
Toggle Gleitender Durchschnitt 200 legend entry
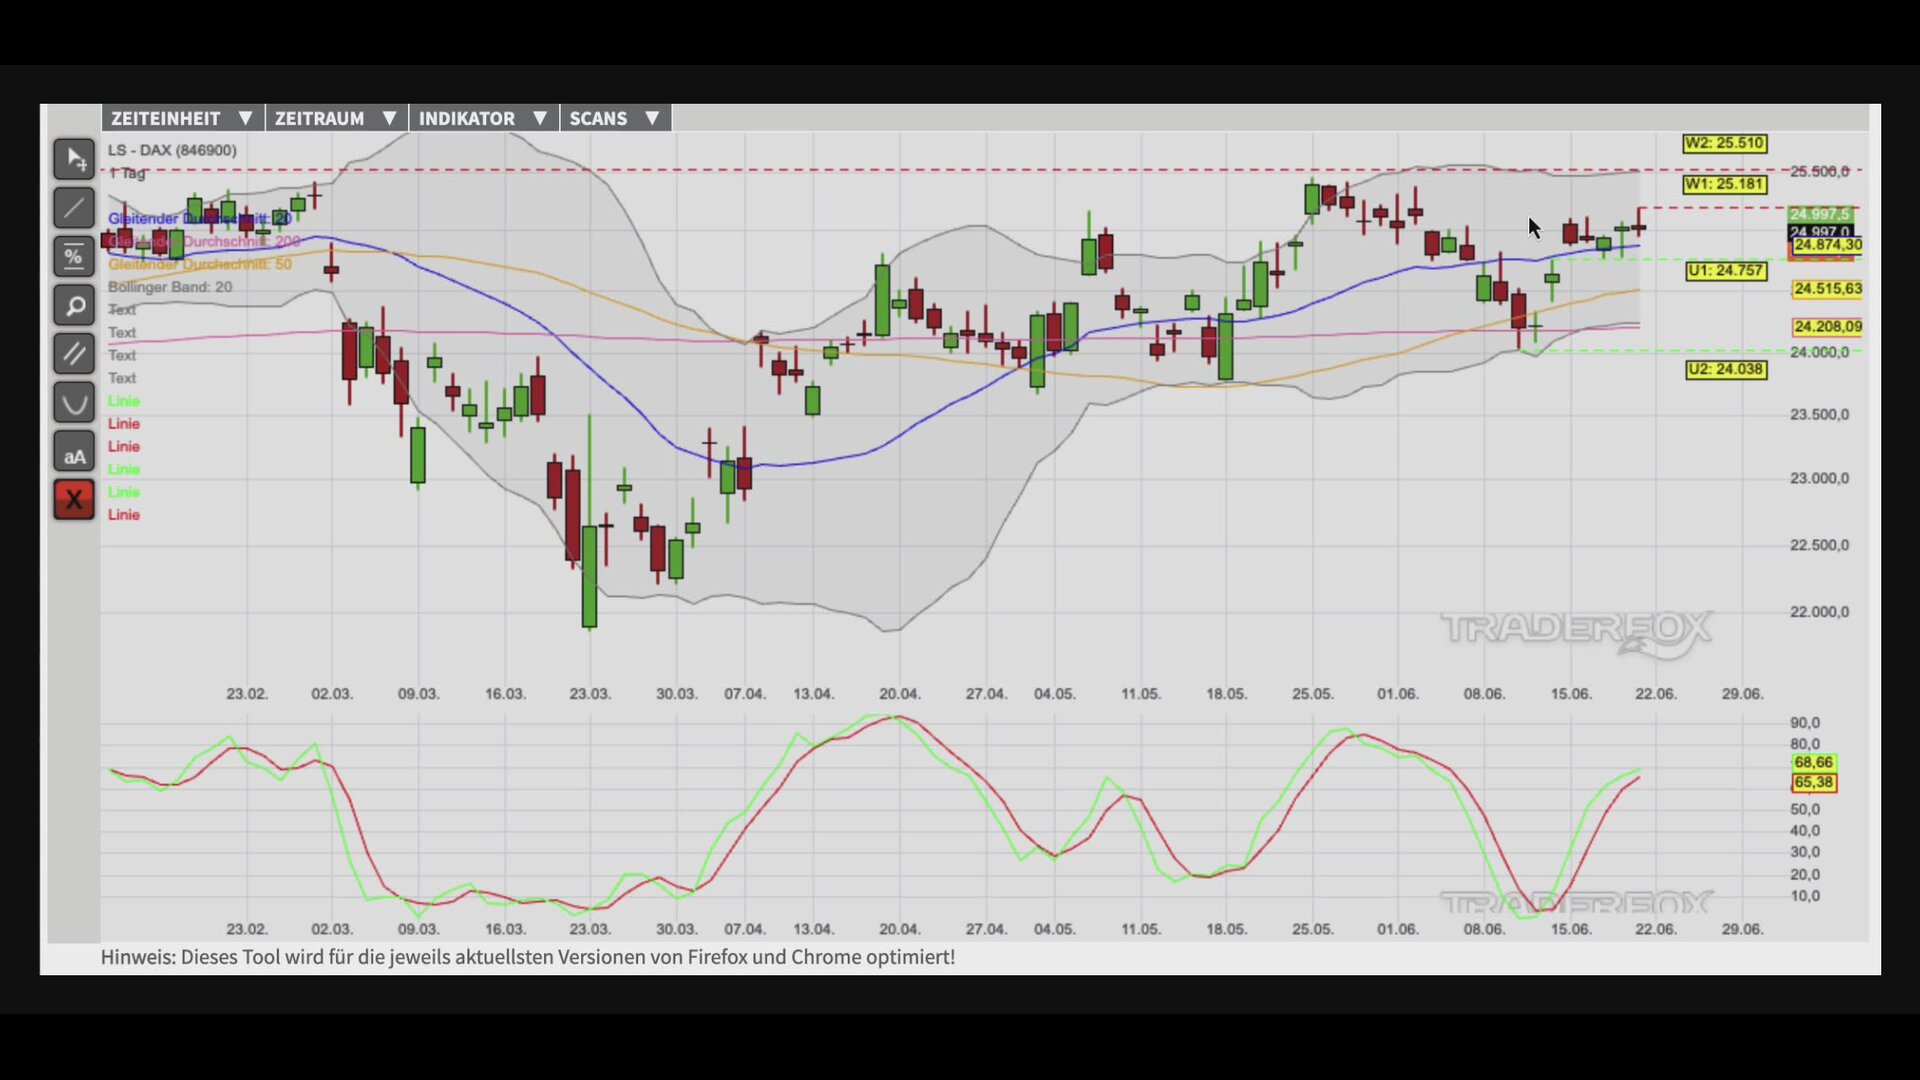click(x=204, y=241)
